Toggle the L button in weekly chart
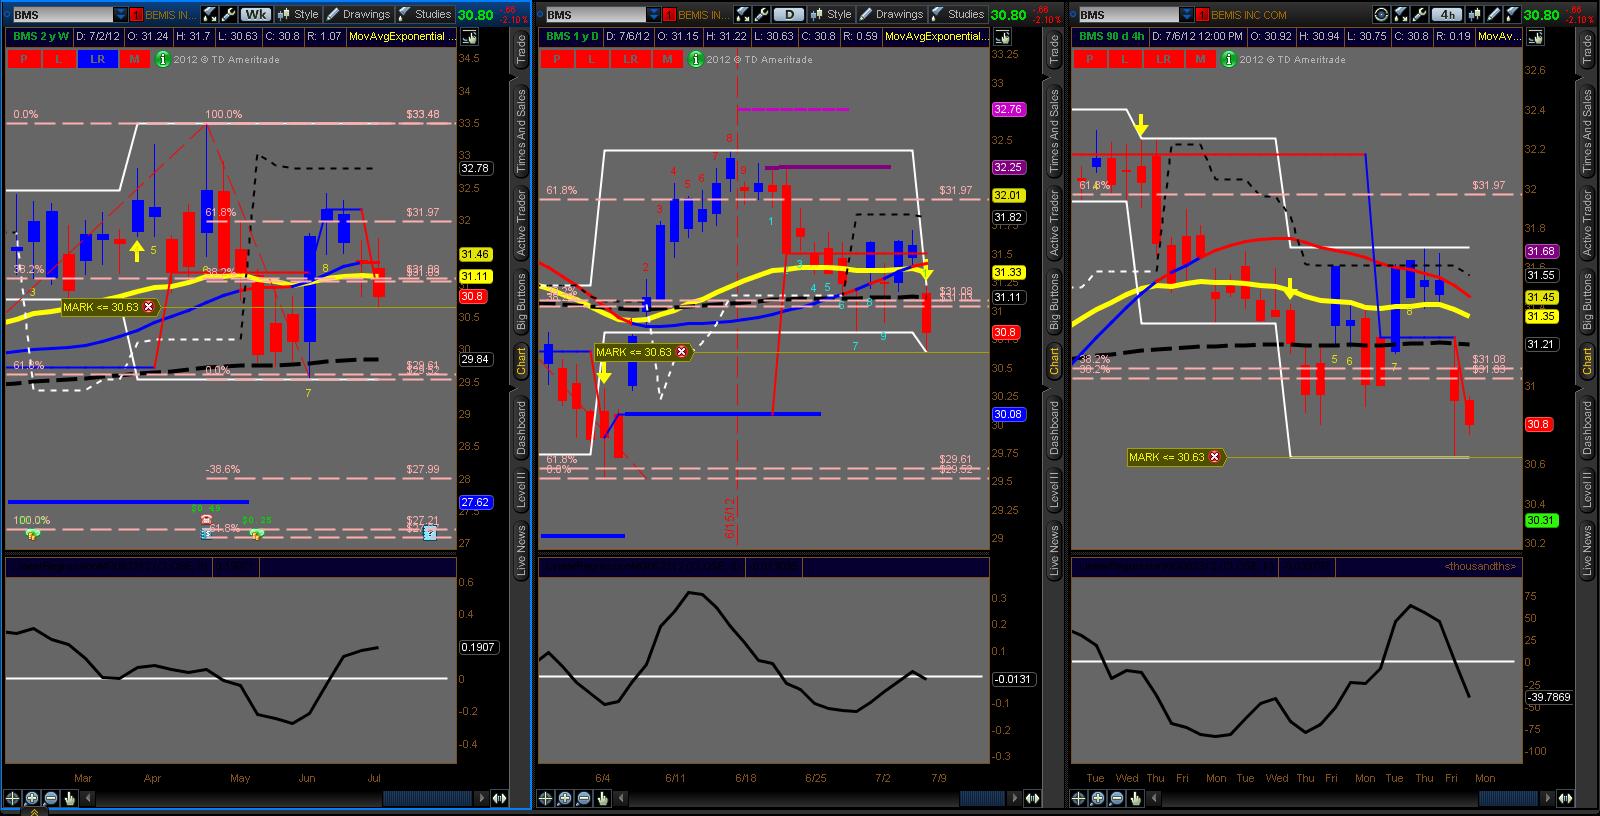This screenshot has height=816, width=1600. coord(59,59)
